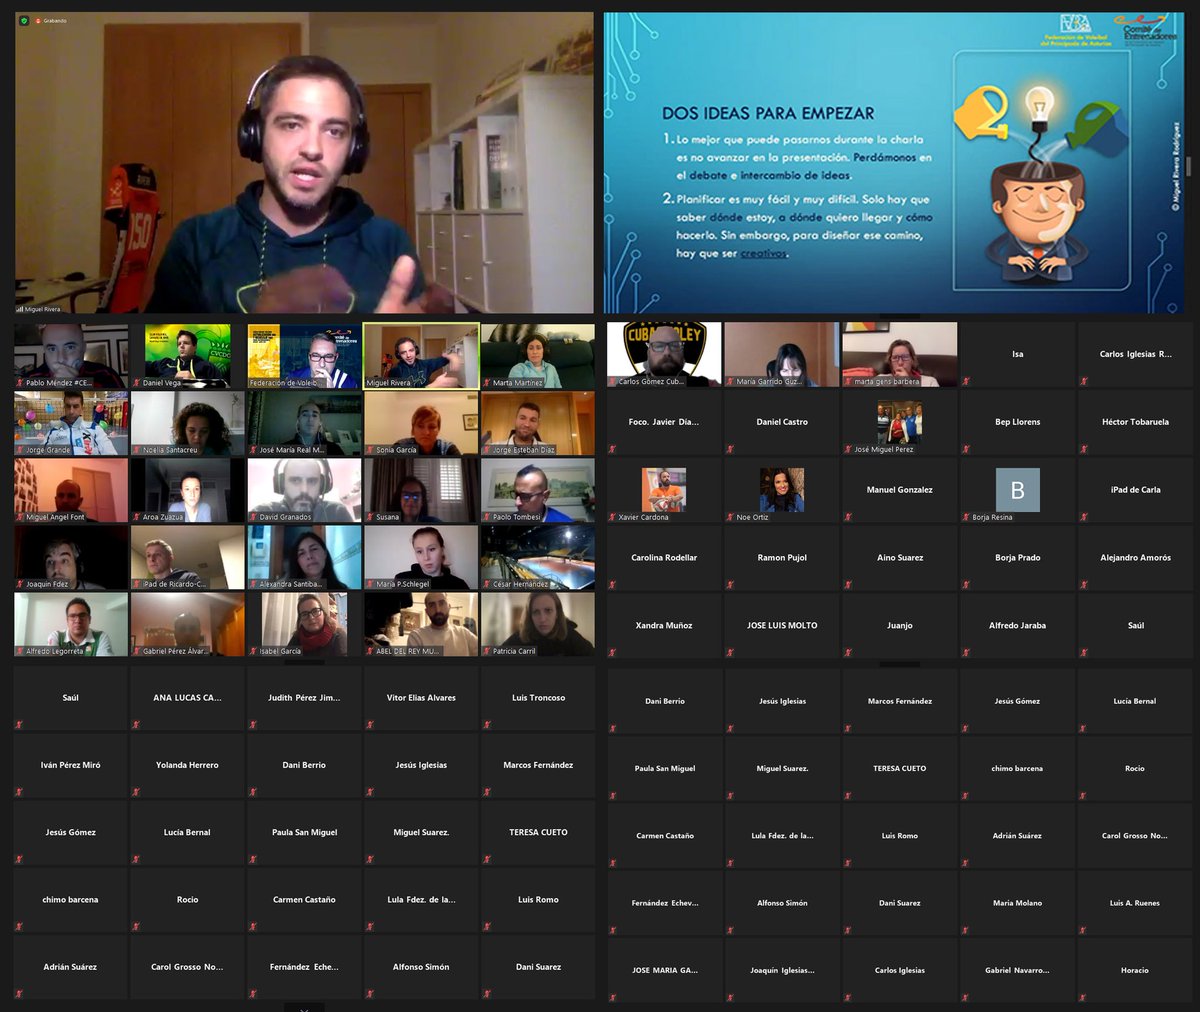Click the green encryption shield icon

click(x=24, y=21)
